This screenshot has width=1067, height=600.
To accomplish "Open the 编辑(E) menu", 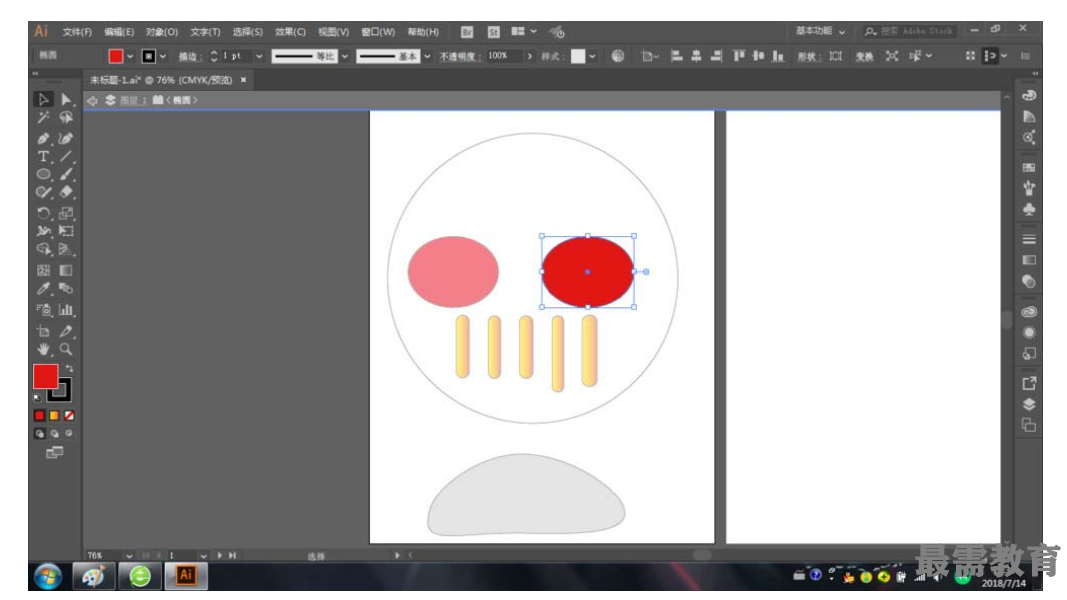I will click(x=119, y=32).
